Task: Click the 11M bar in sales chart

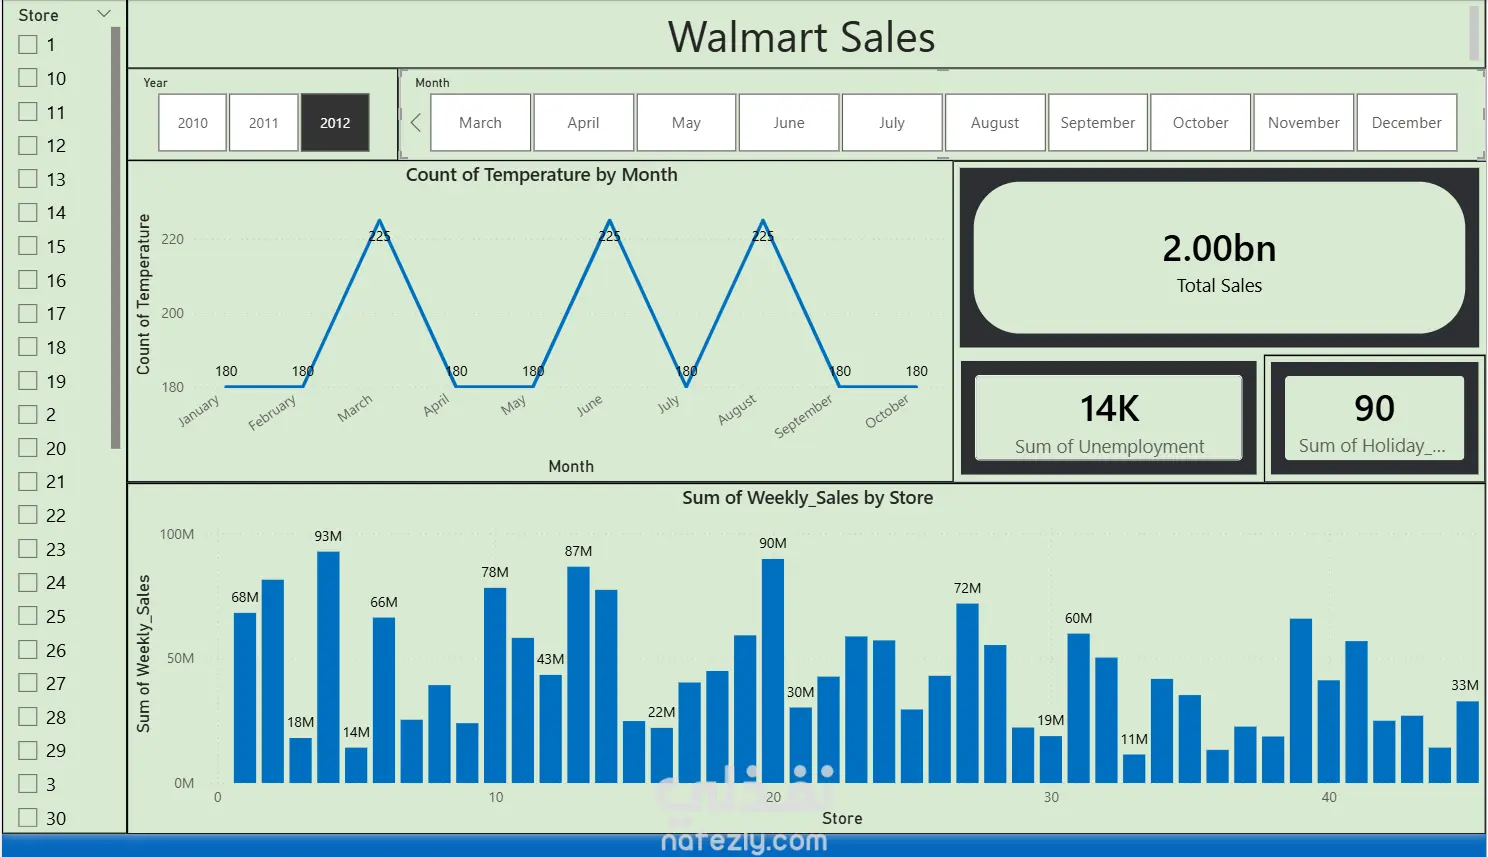Action: click(x=1134, y=768)
